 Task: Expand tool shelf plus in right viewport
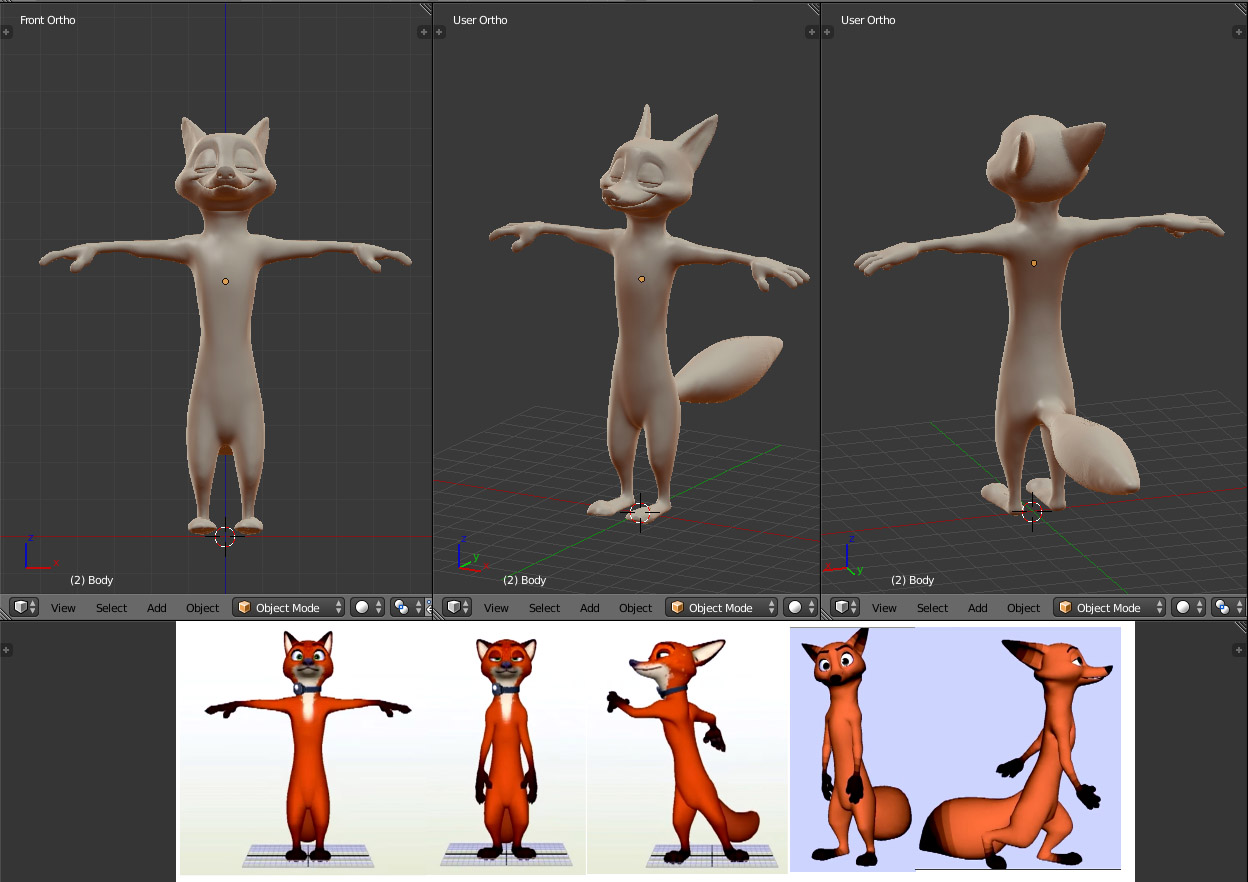[827, 32]
